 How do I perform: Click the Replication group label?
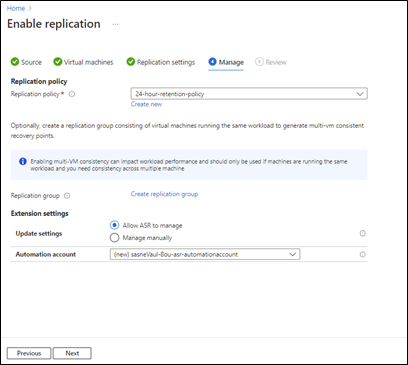35,196
